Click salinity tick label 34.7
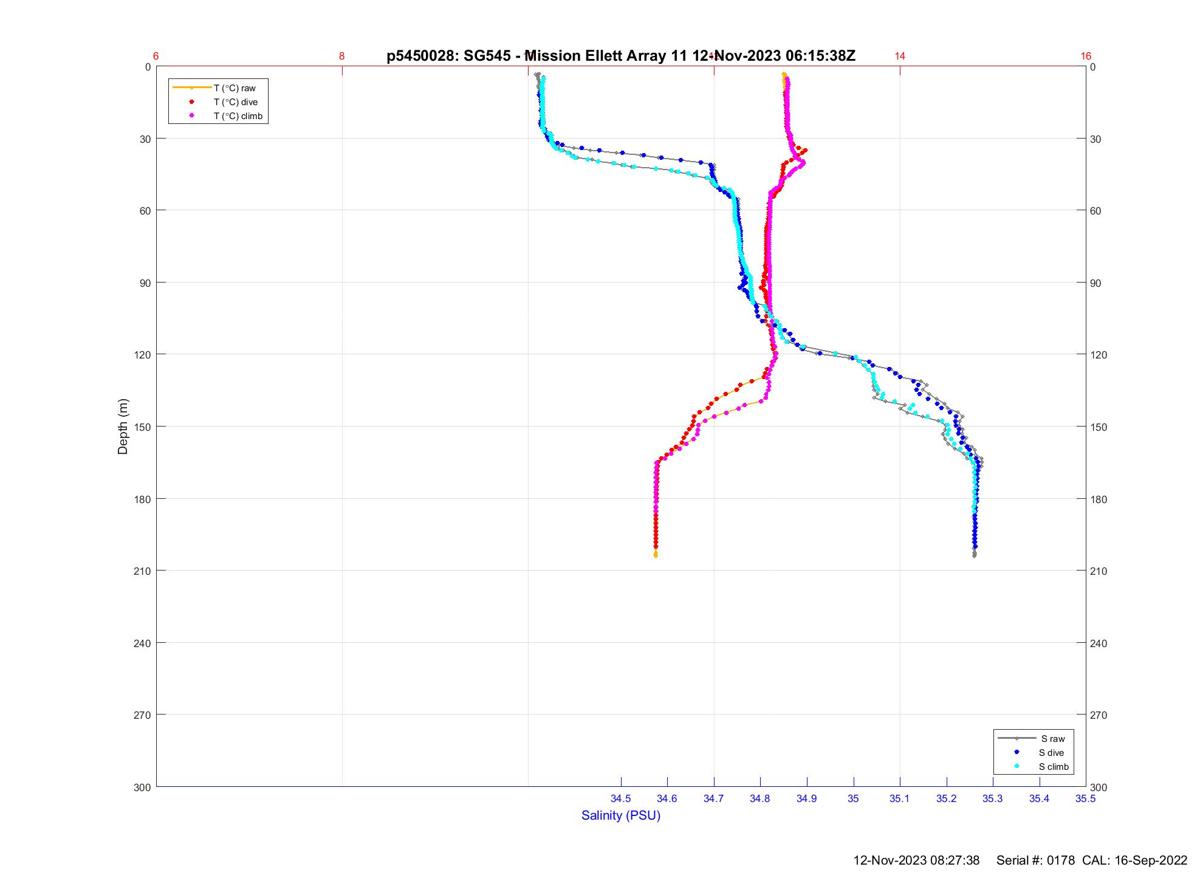Viewport: 1200px width, 885px height. (714, 798)
